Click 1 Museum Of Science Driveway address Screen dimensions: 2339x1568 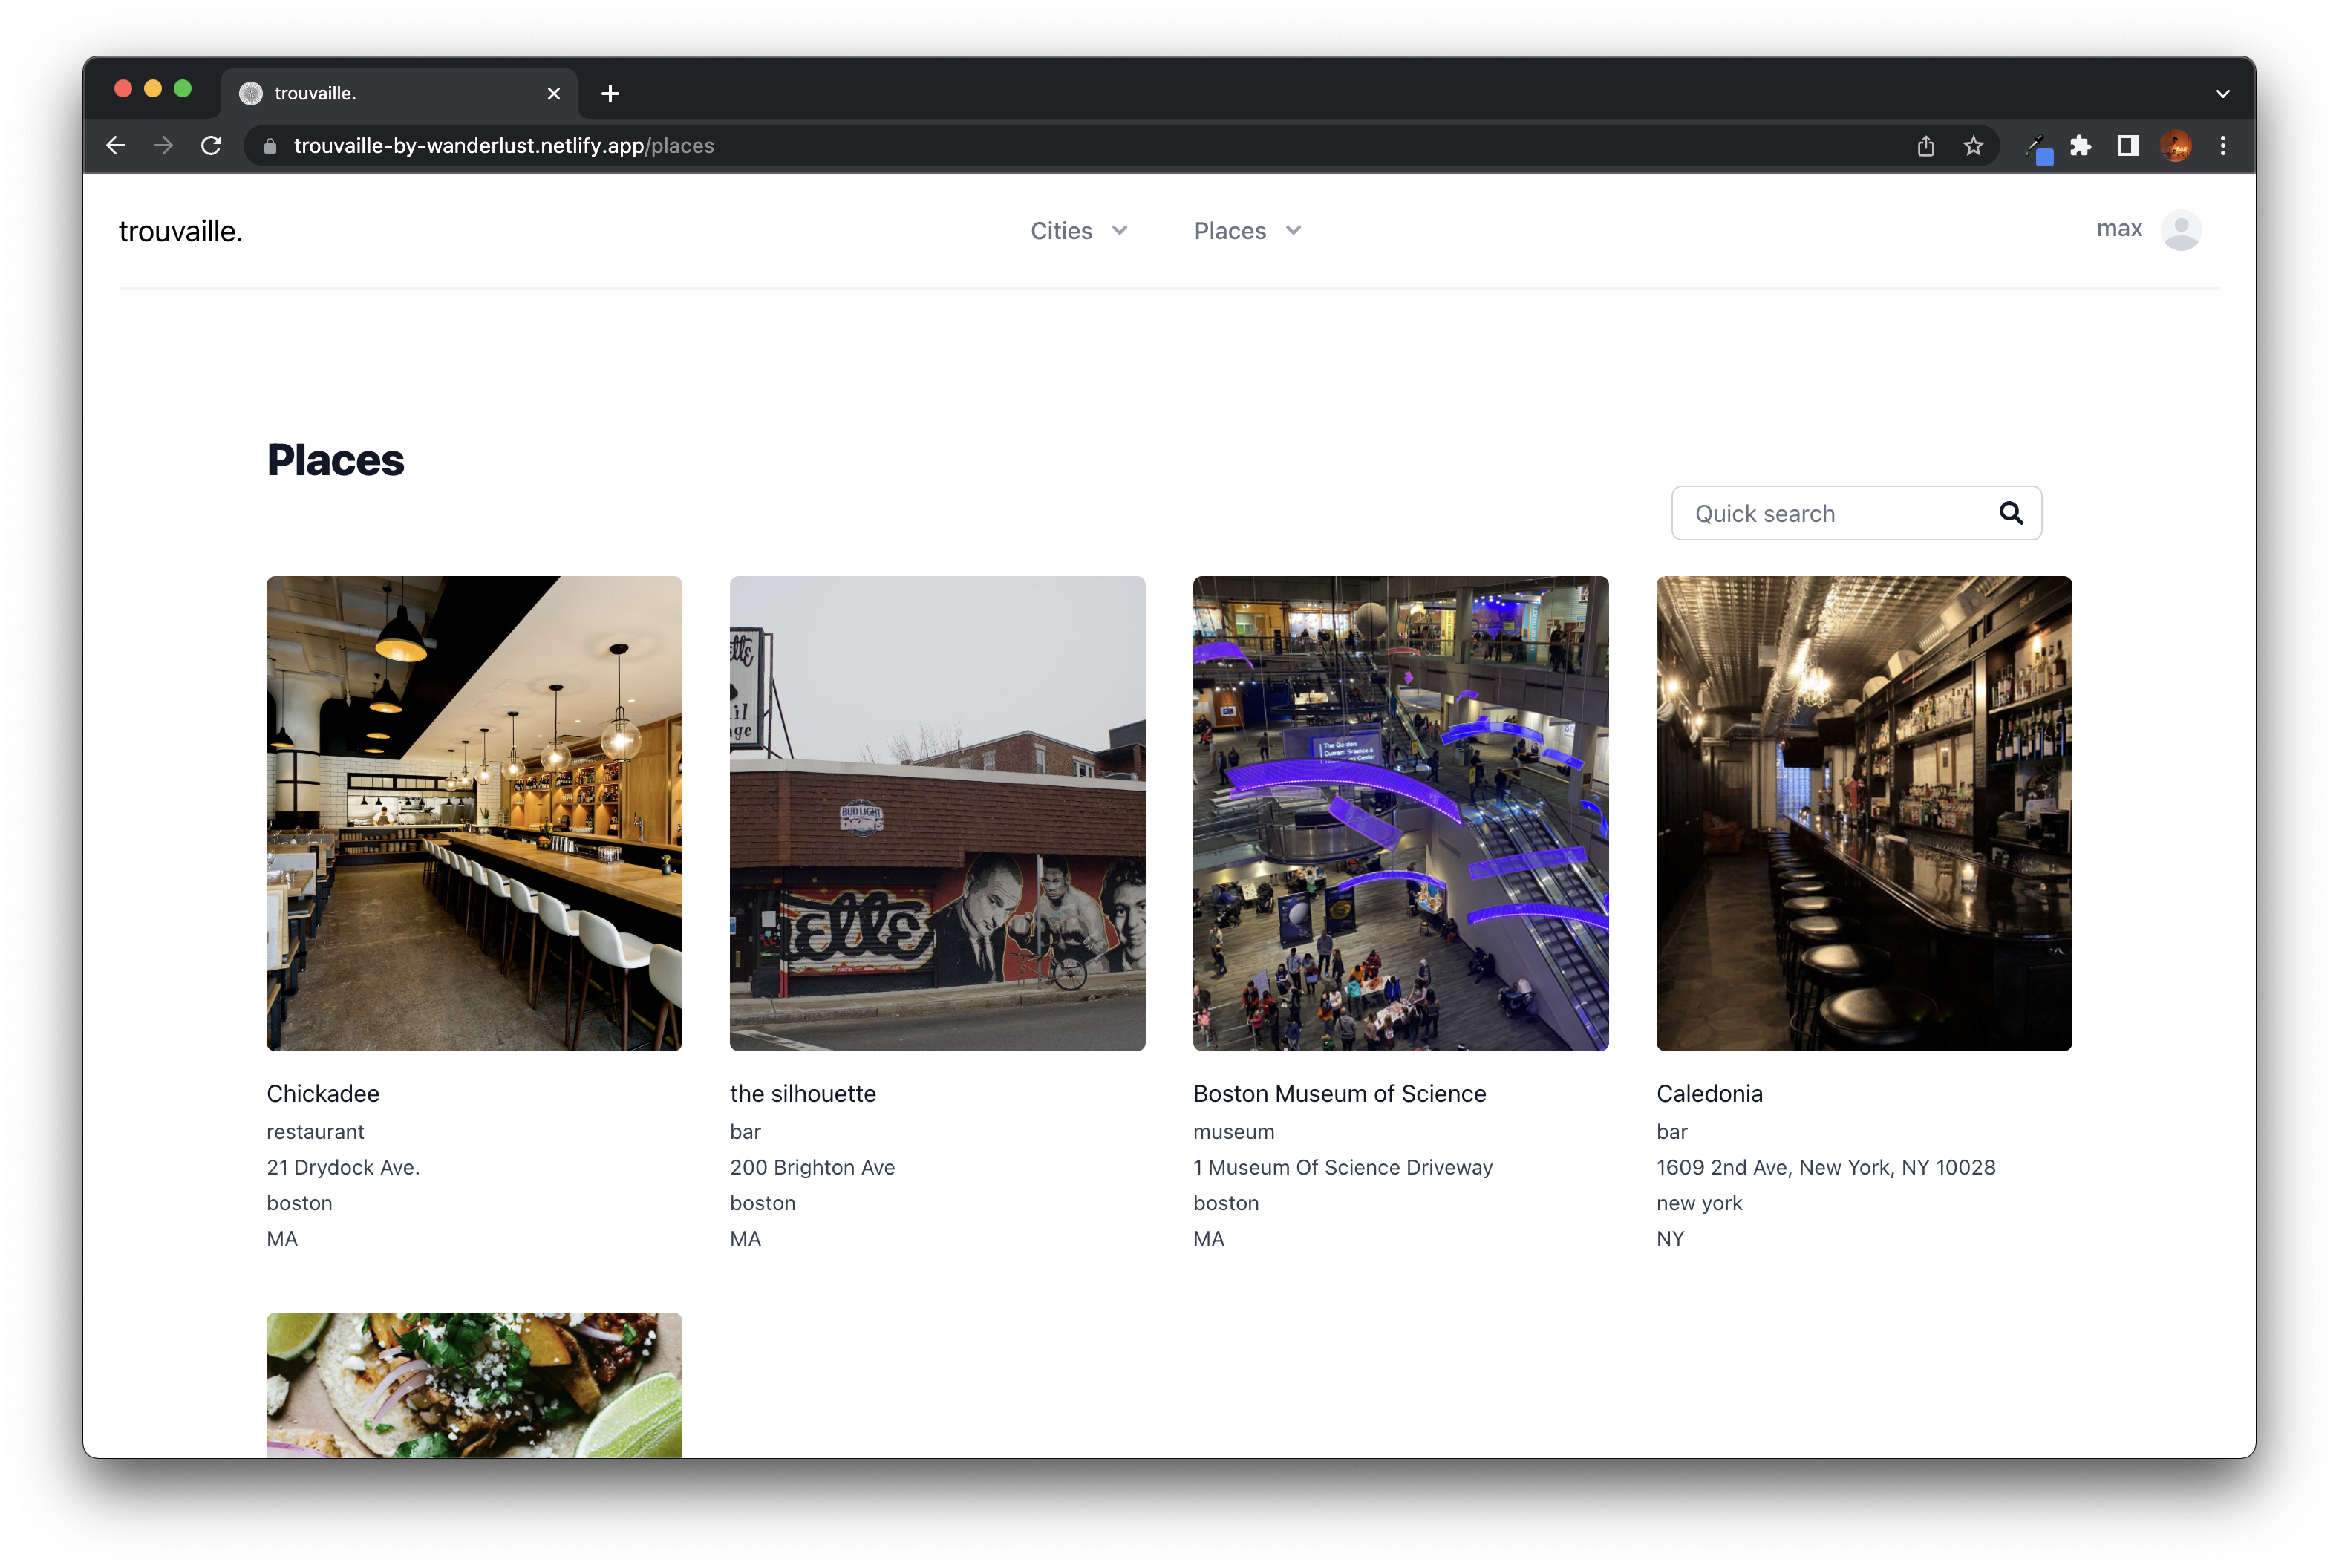(x=1342, y=1167)
